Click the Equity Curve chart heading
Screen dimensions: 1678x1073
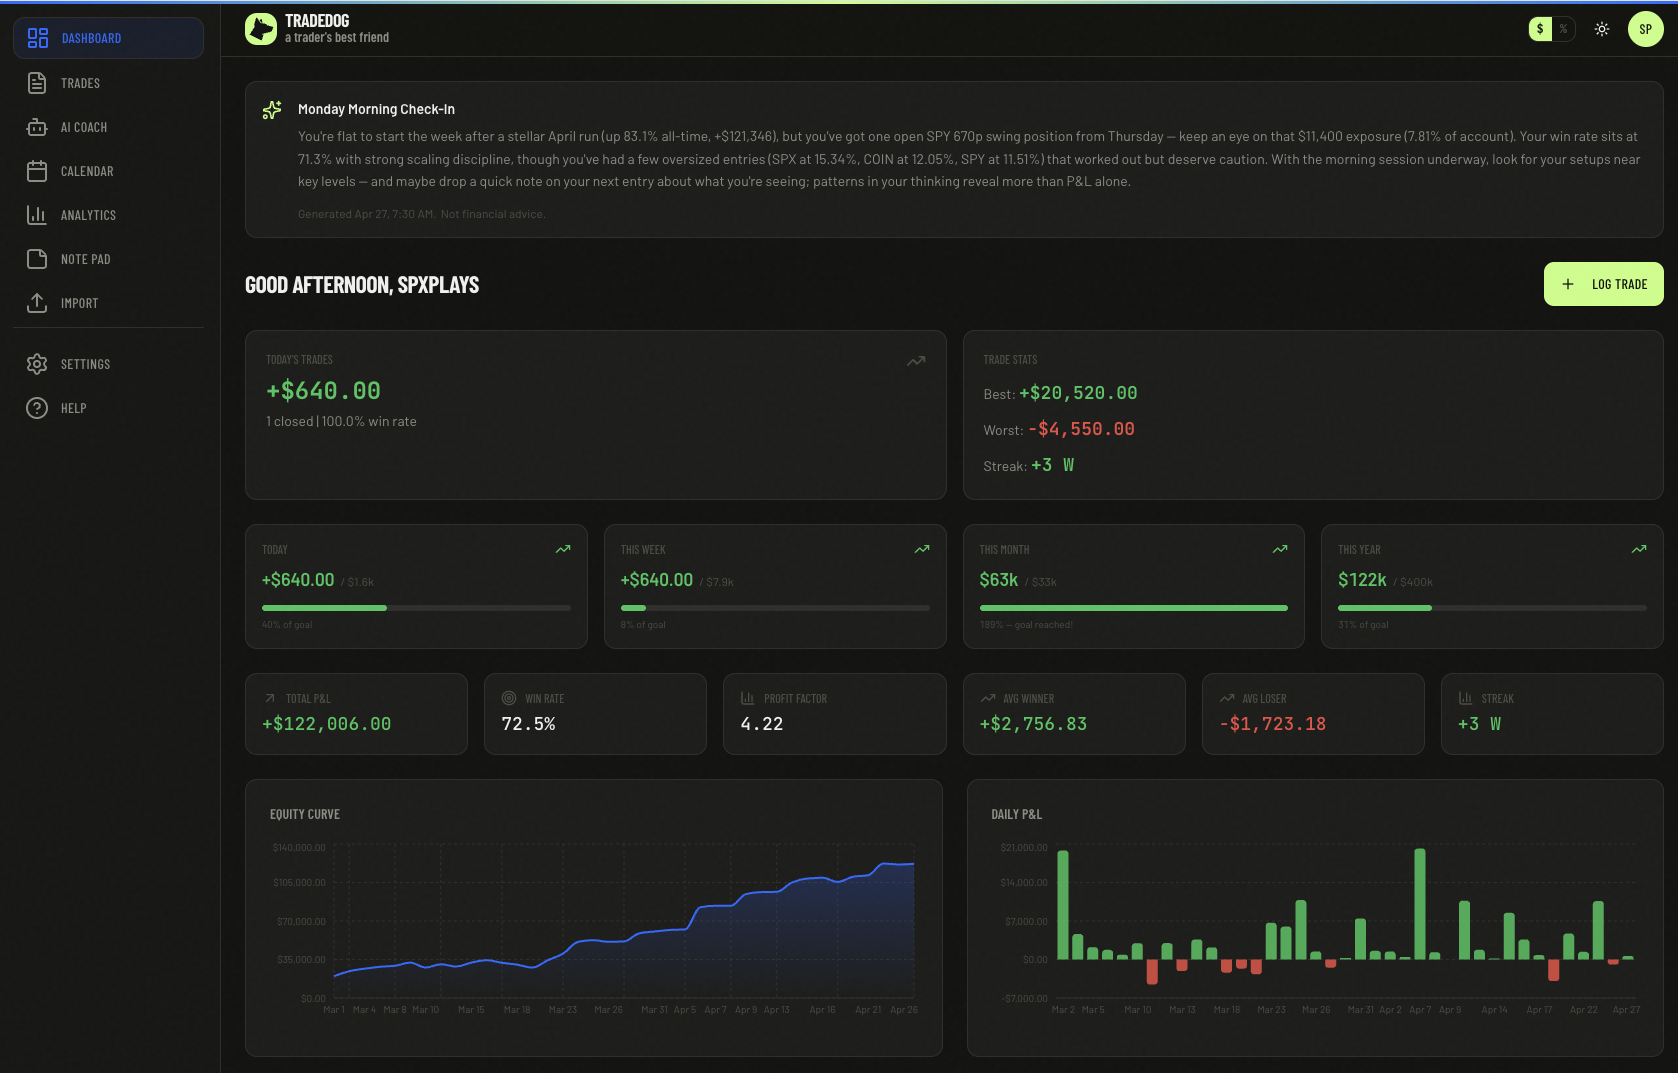[x=305, y=814]
